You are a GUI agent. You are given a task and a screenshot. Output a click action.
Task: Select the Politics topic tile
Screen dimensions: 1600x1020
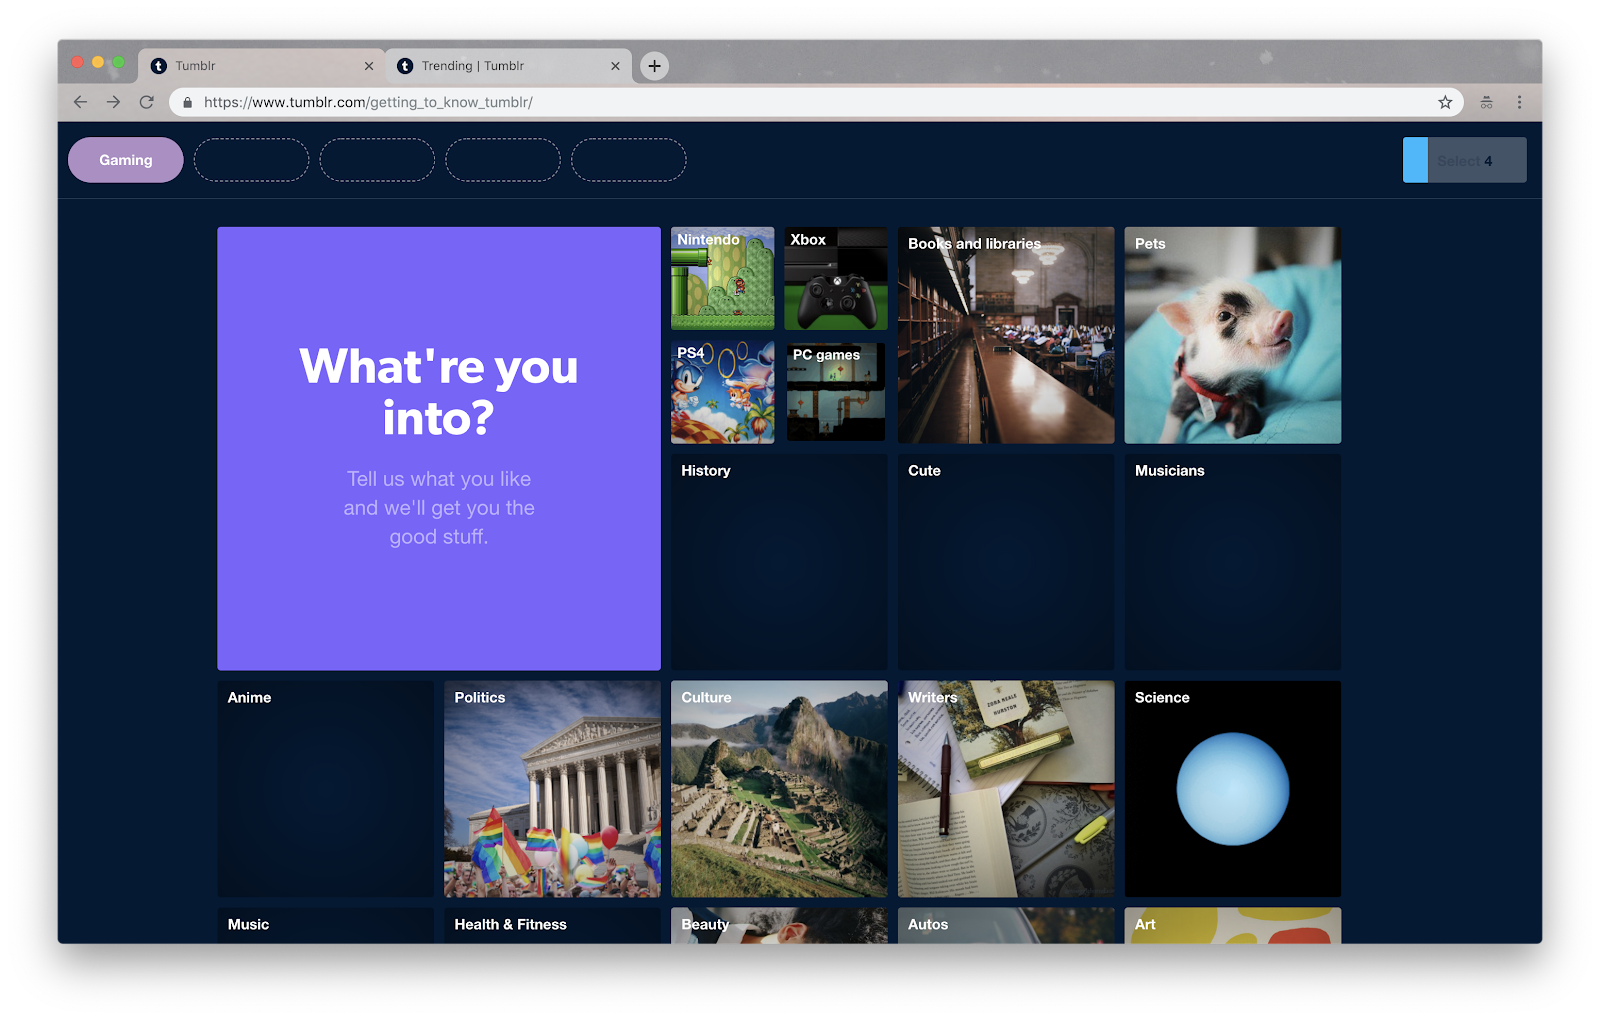coord(552,789)
